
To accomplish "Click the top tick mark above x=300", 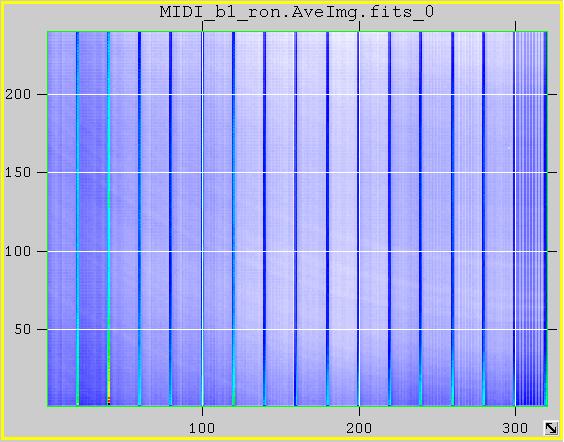I will click(x=515, y=26).
